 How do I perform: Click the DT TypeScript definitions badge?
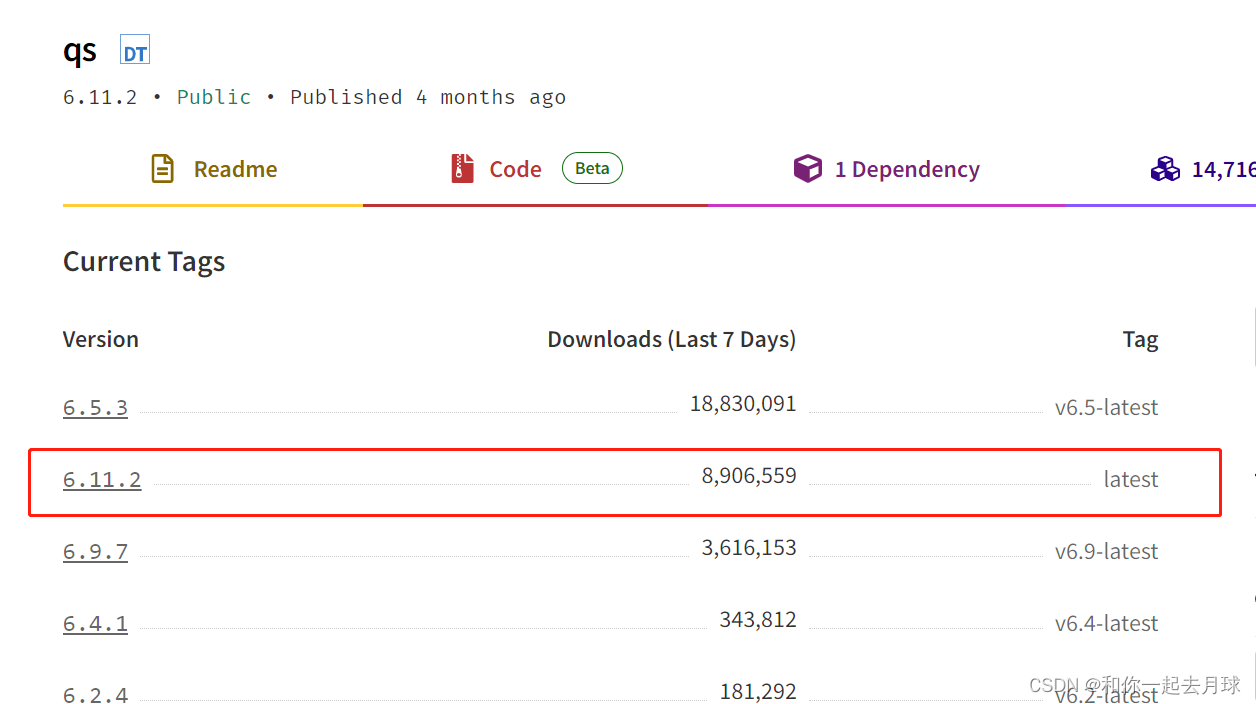[x=134, y=50]
